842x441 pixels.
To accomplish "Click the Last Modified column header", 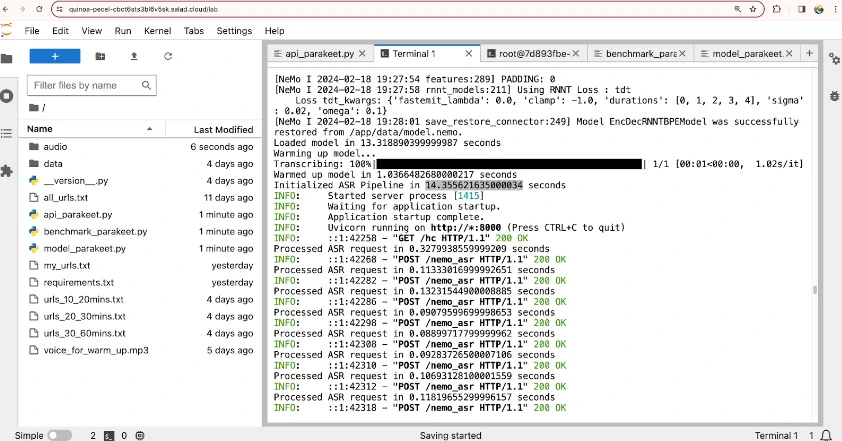I will (223, 129).
